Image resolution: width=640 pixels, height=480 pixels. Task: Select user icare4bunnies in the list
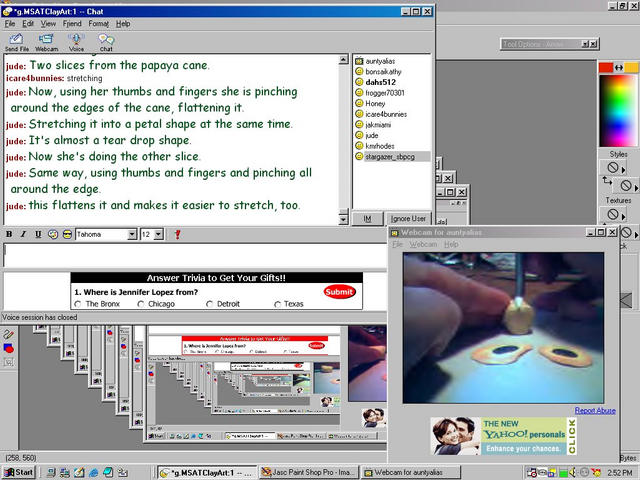386,114
